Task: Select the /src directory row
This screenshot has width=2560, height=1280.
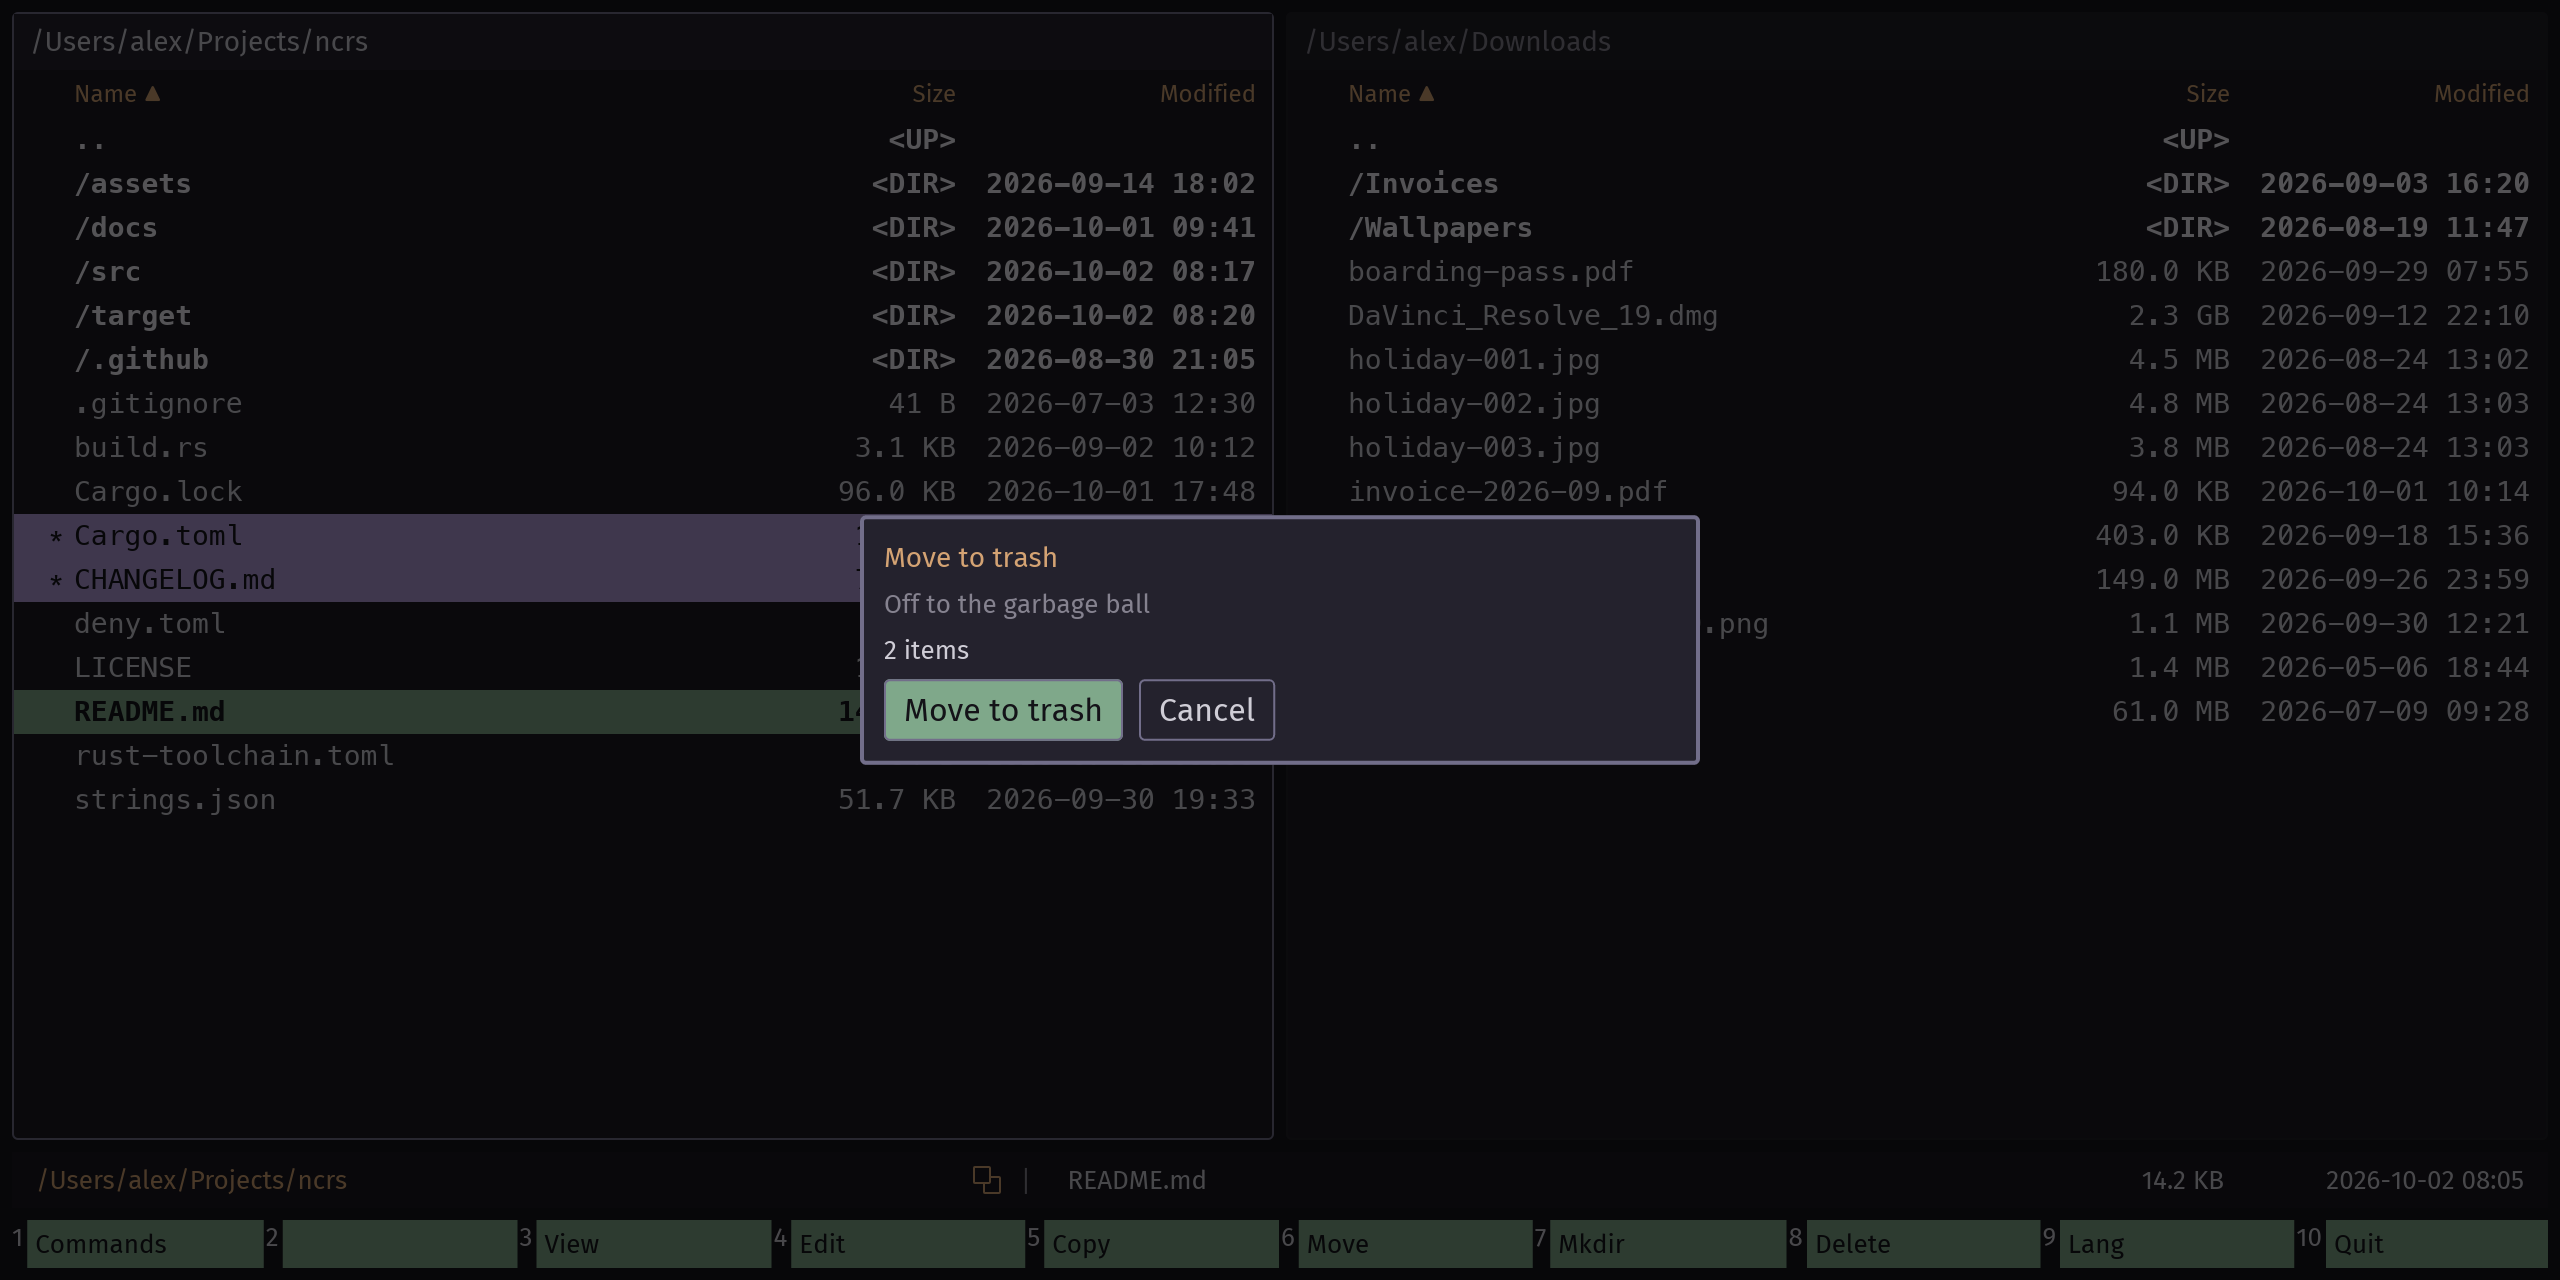Action: (643, 272)
